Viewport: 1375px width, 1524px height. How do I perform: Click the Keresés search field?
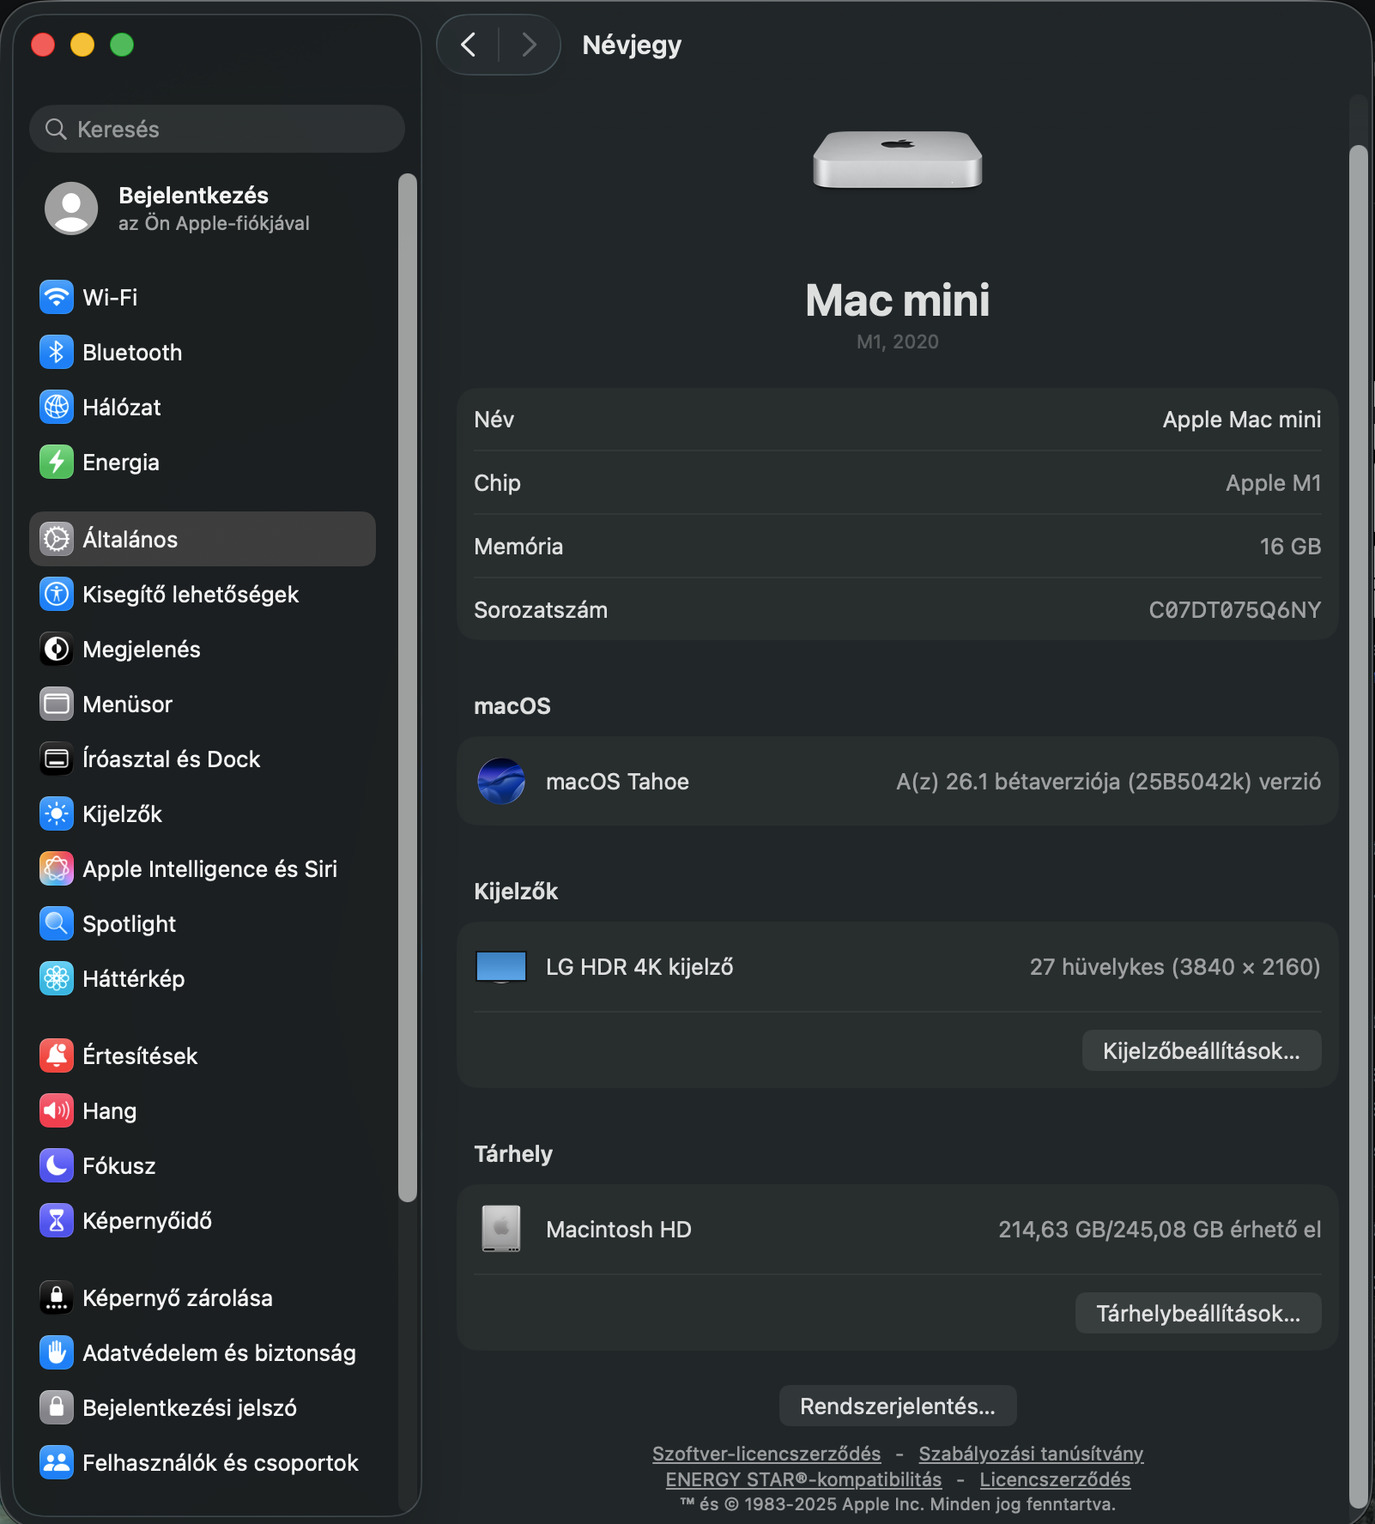coord(217,129)
